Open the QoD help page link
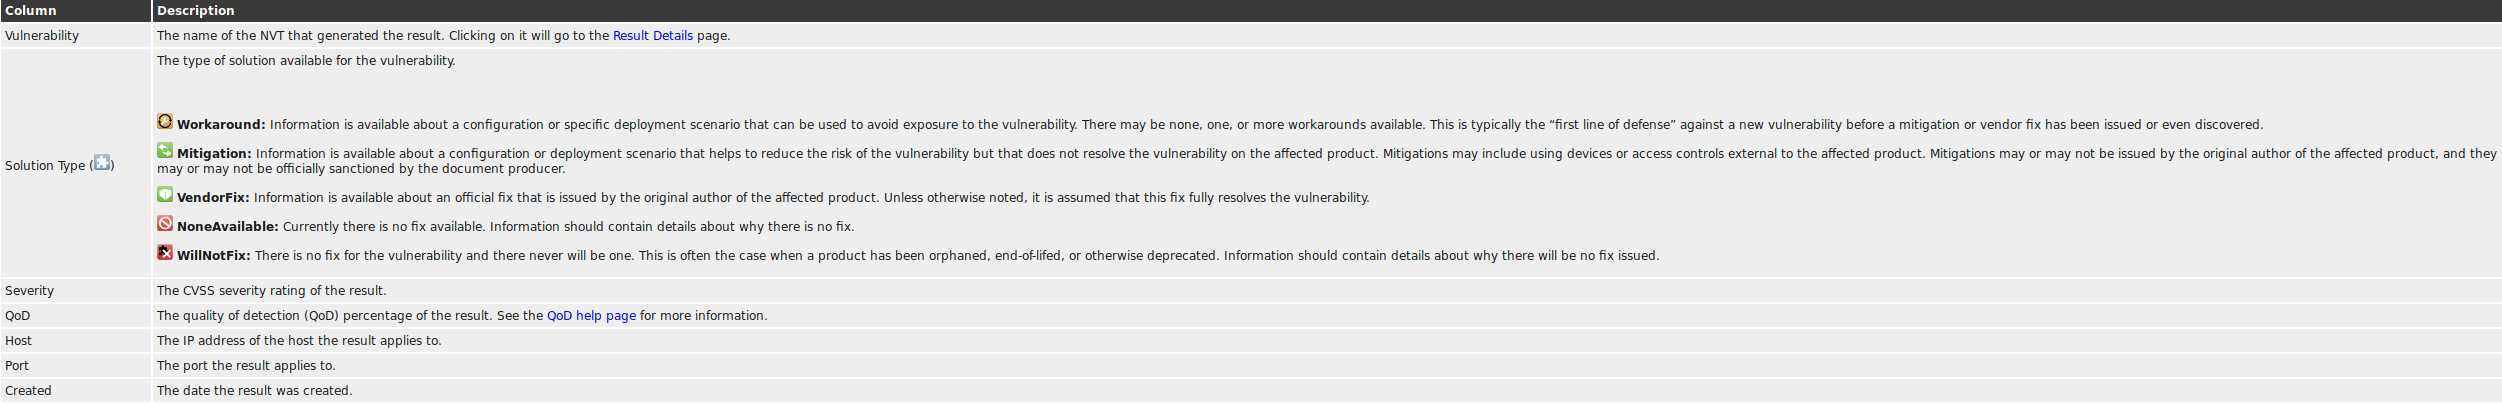Screen dimensions: 2502x403 point(591,316)
